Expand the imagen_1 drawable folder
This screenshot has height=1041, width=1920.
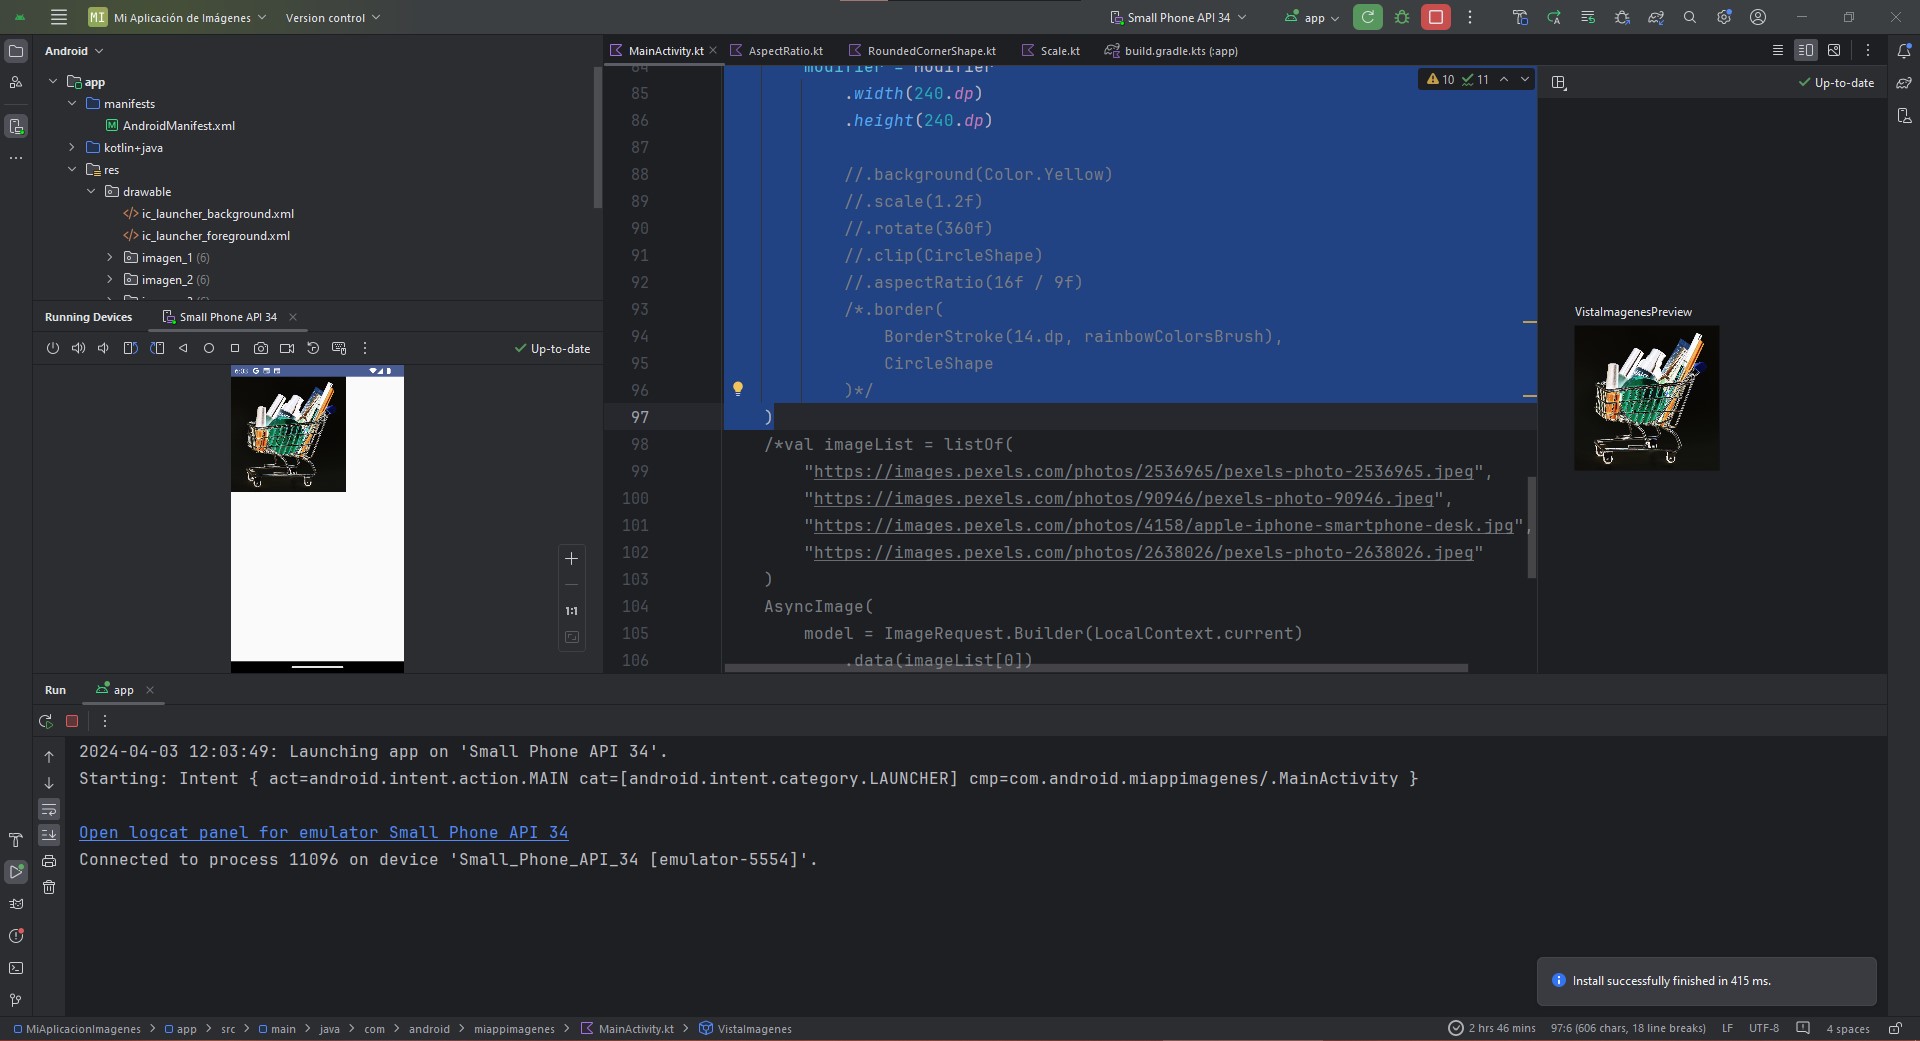(110, 258)
